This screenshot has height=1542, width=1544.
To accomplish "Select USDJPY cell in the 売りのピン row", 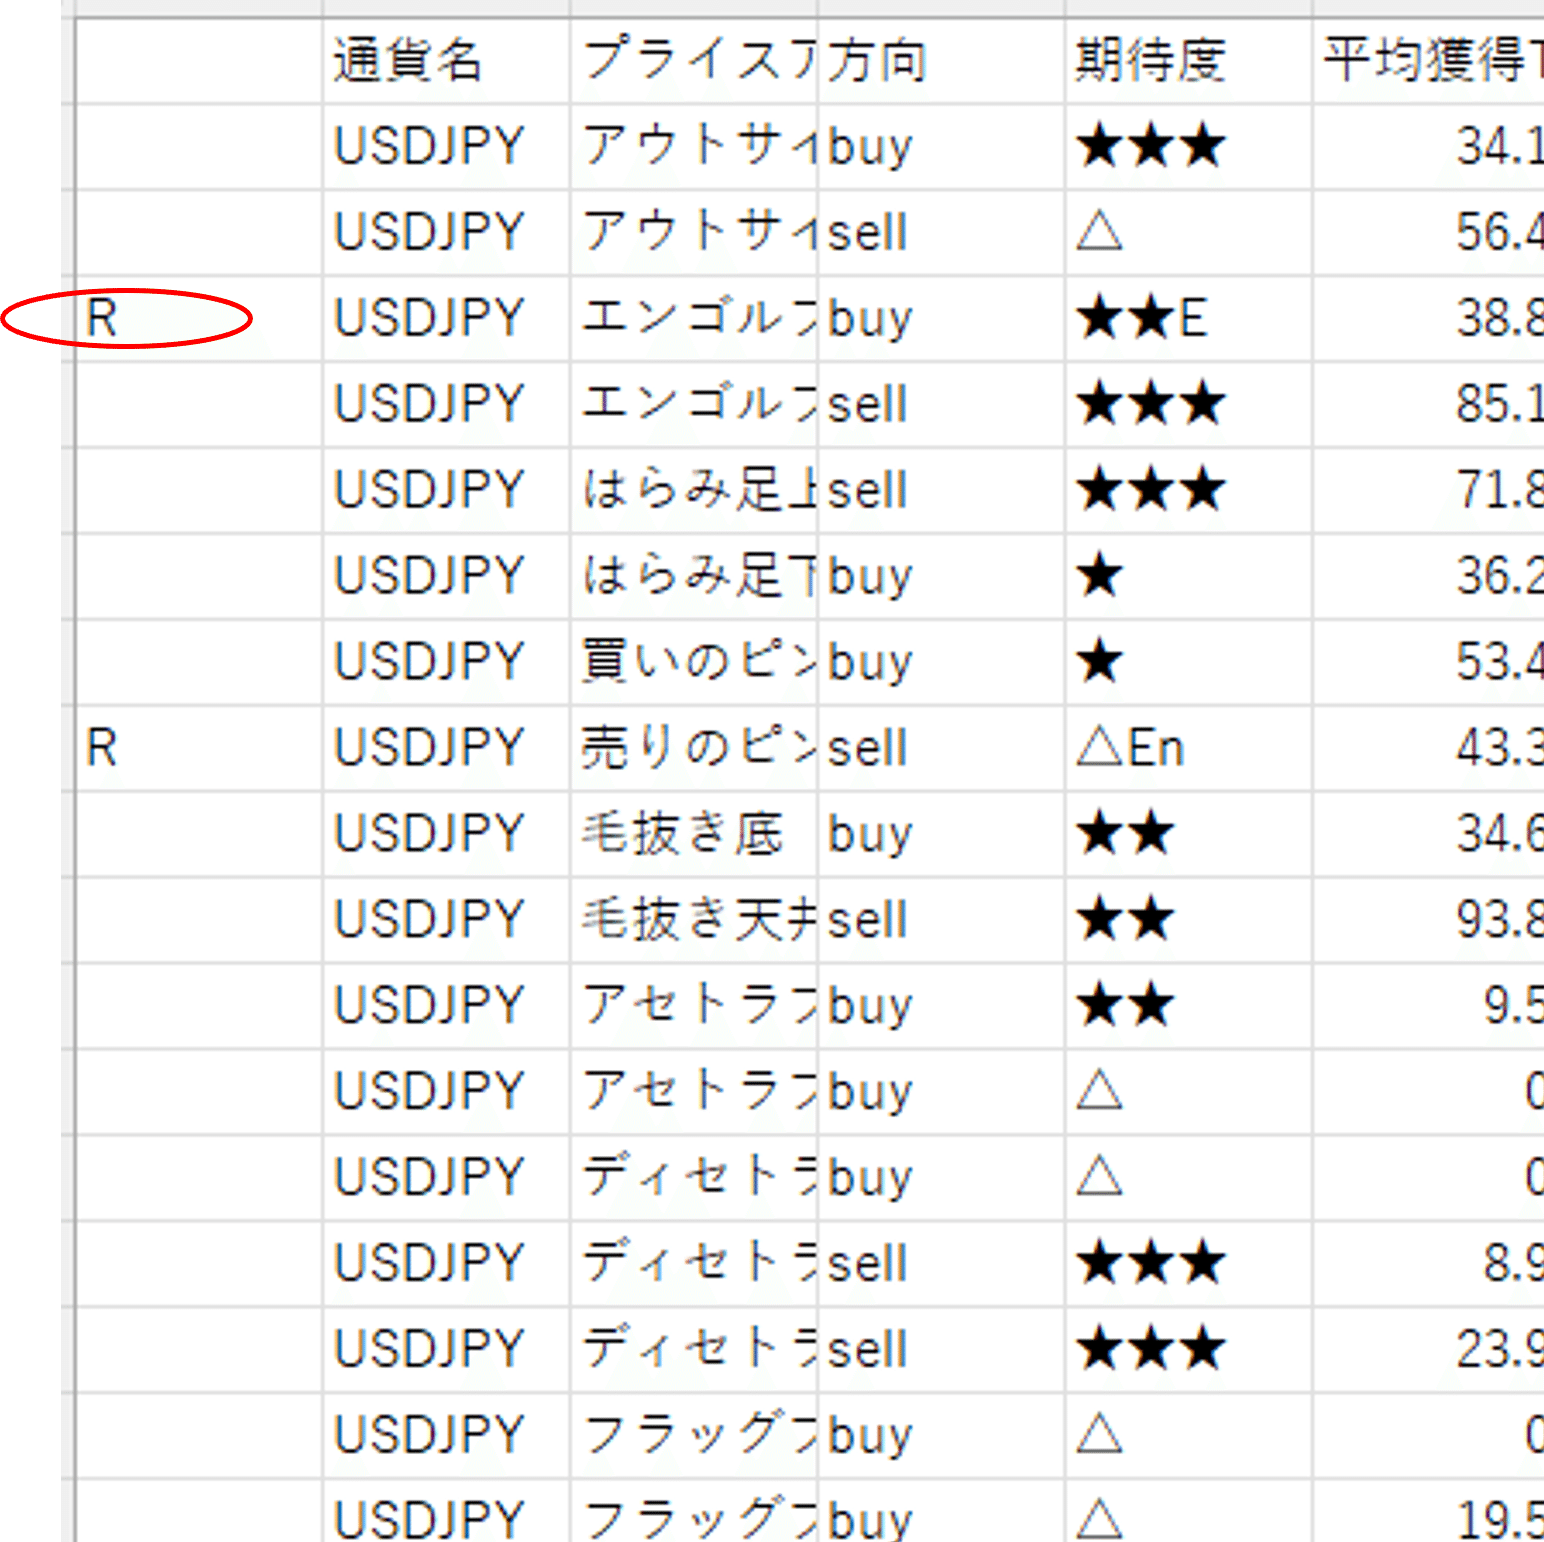I will click(446, 748).
